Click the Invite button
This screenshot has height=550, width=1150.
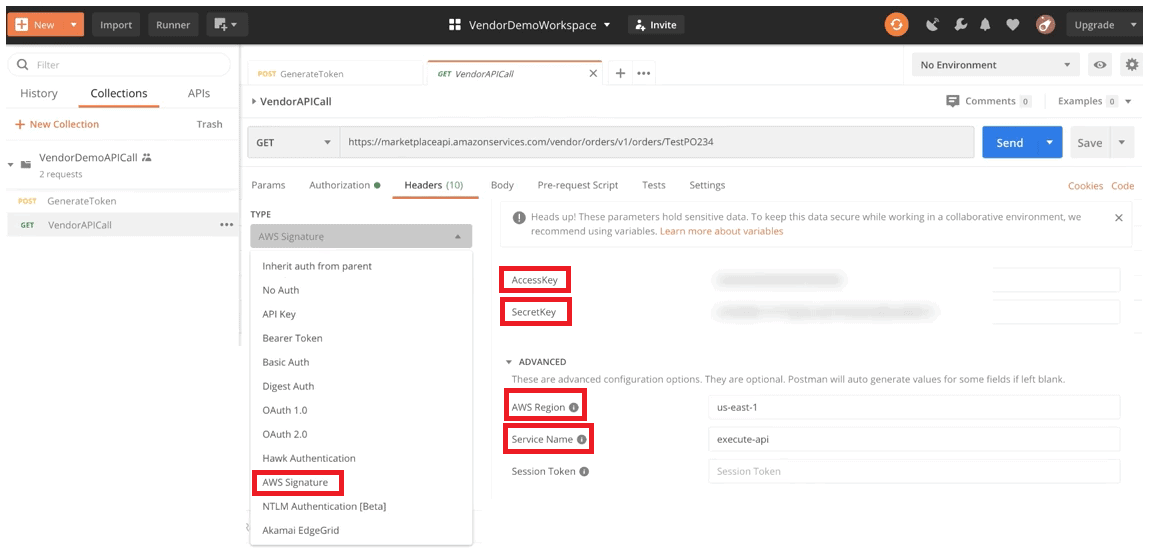coord(656,24)
